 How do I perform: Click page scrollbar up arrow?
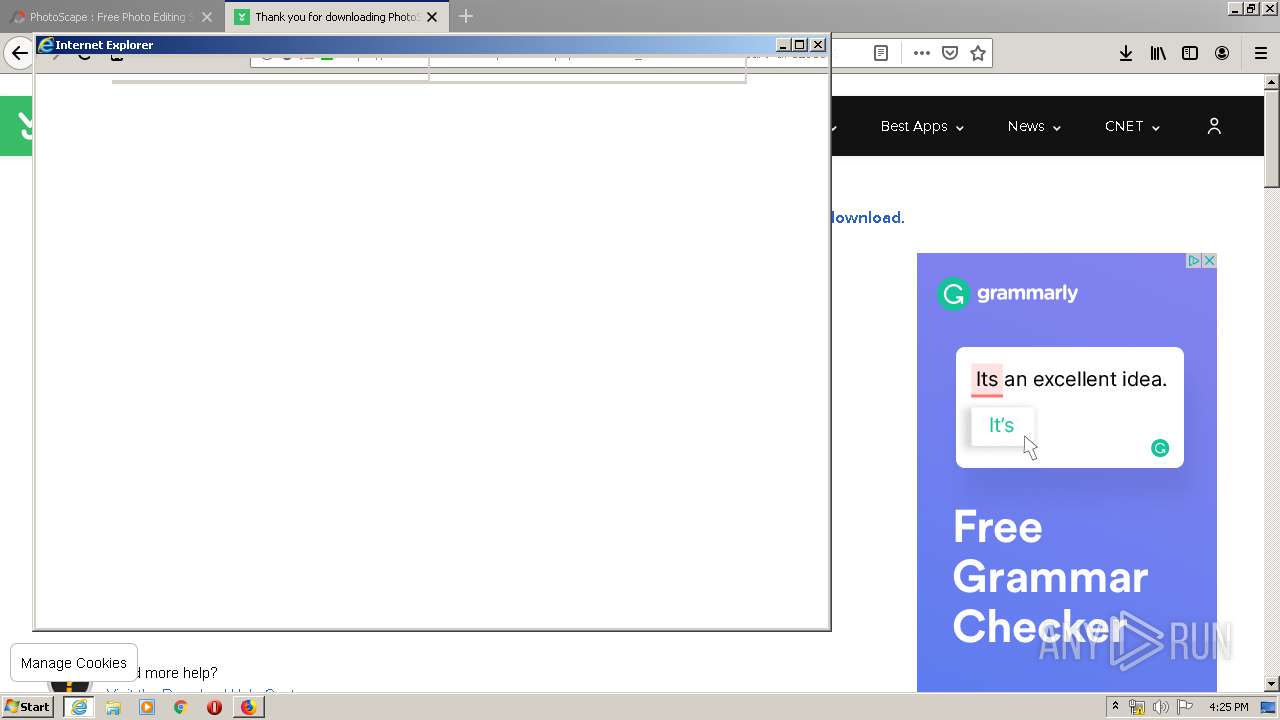(x=1272, y=82)
